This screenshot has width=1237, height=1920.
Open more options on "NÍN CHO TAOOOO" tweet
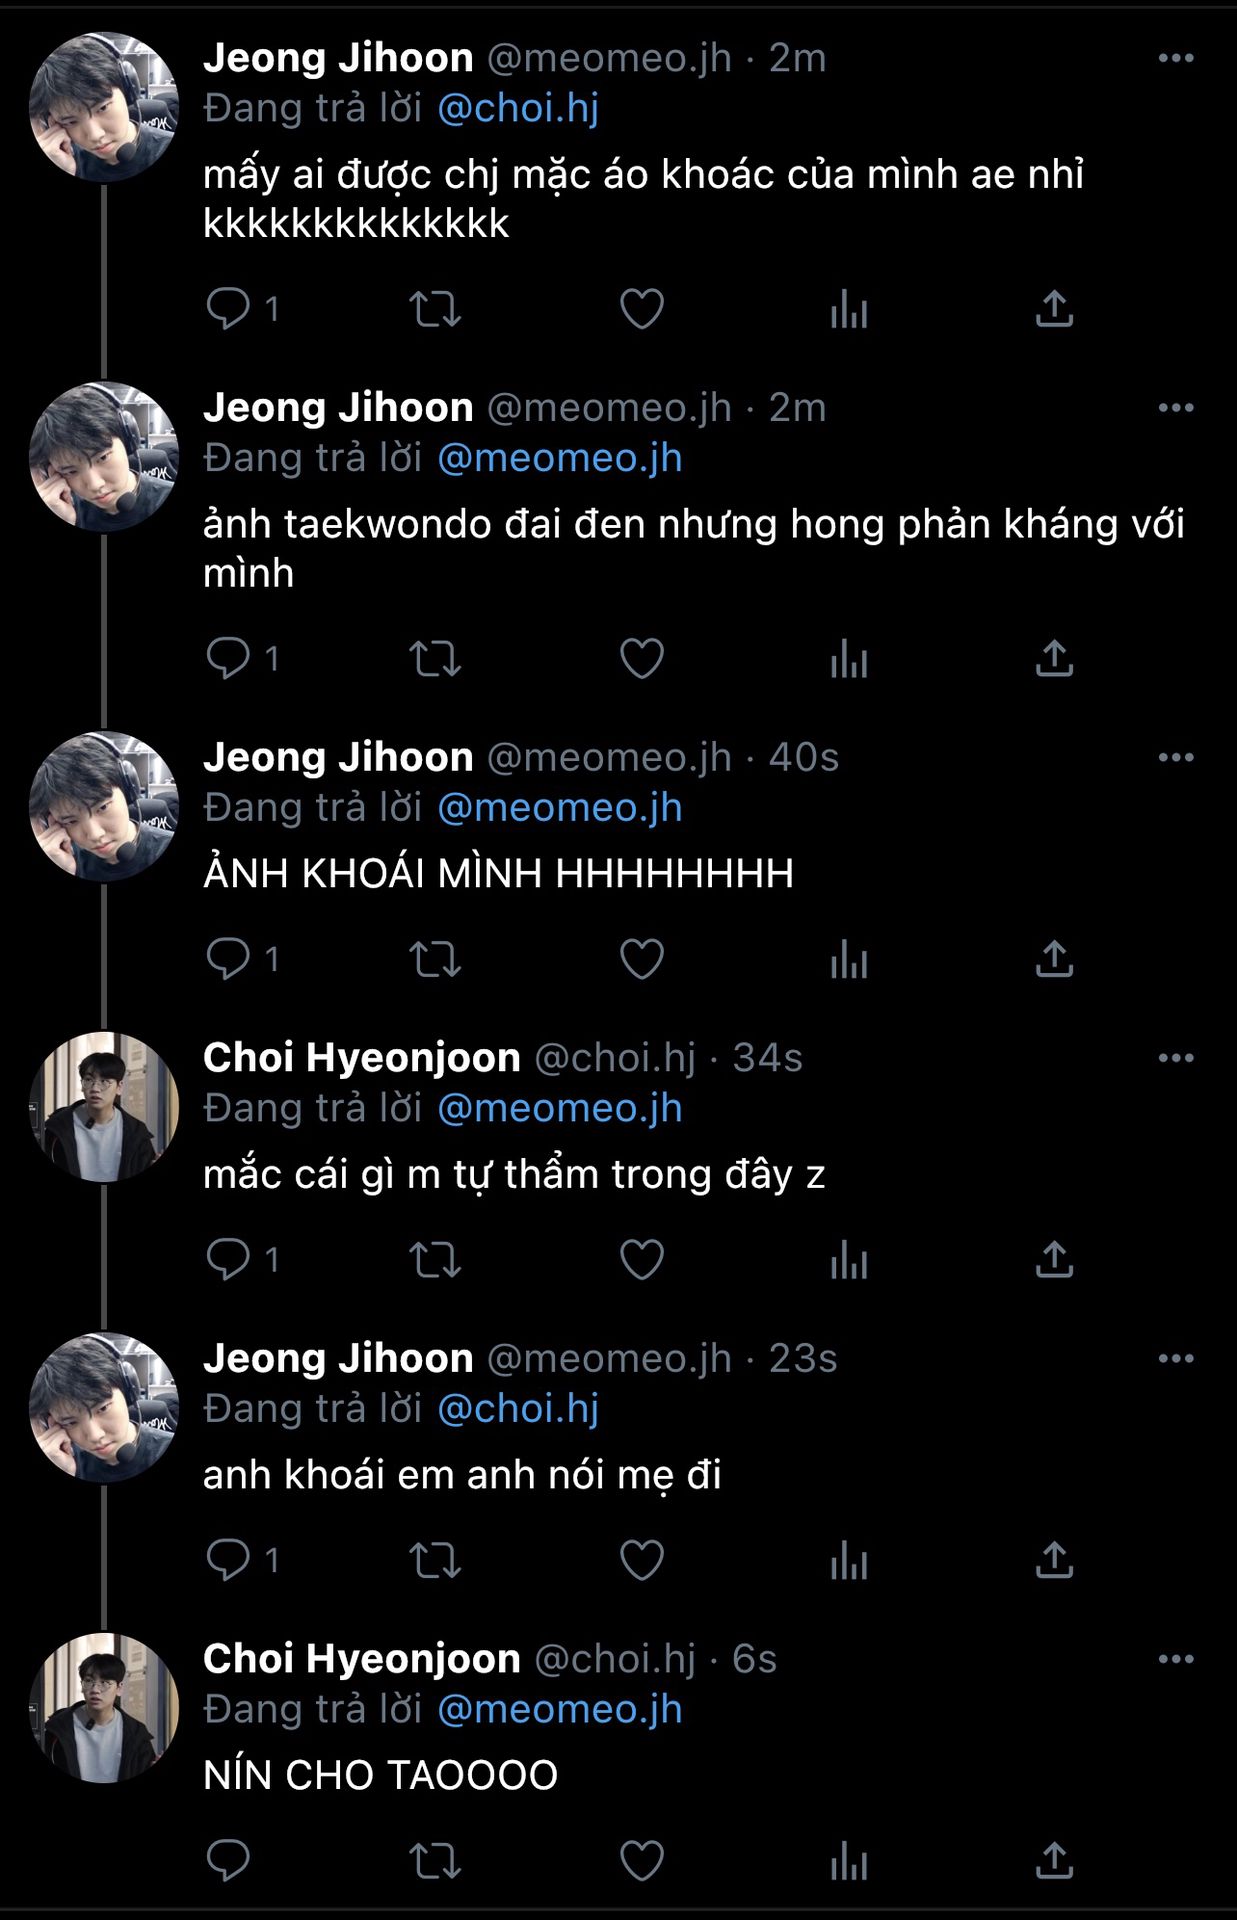coord(1176,1659)
